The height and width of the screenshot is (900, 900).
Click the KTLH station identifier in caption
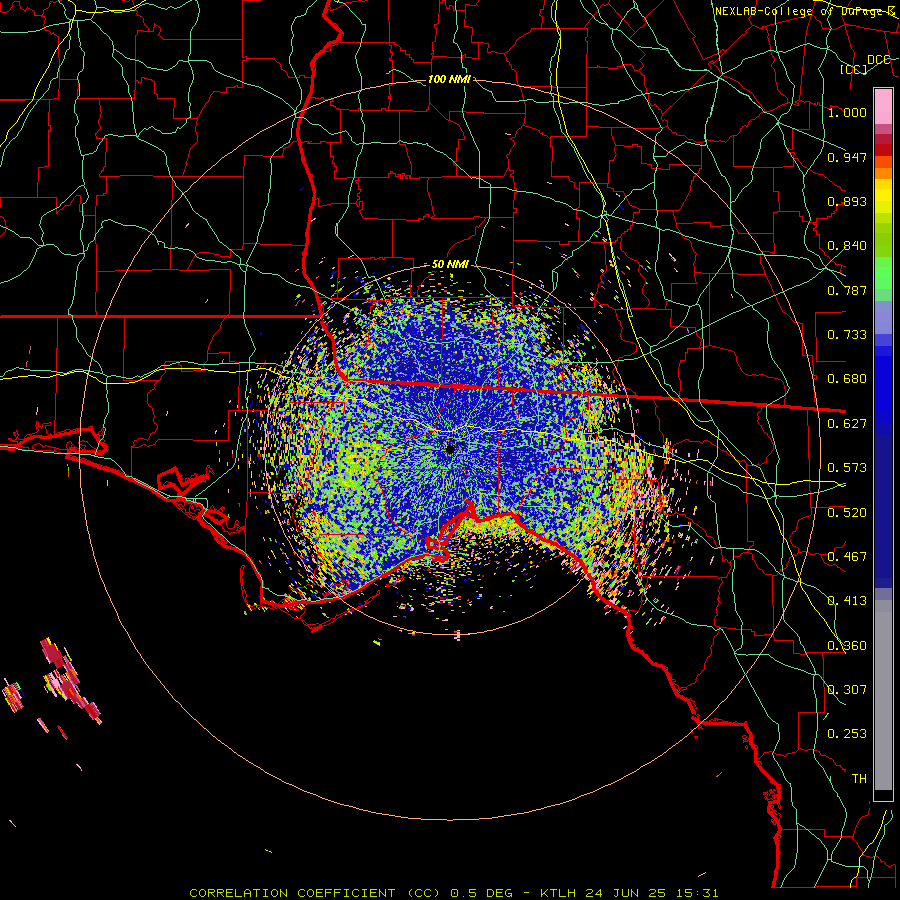click(x=557, y=893)
